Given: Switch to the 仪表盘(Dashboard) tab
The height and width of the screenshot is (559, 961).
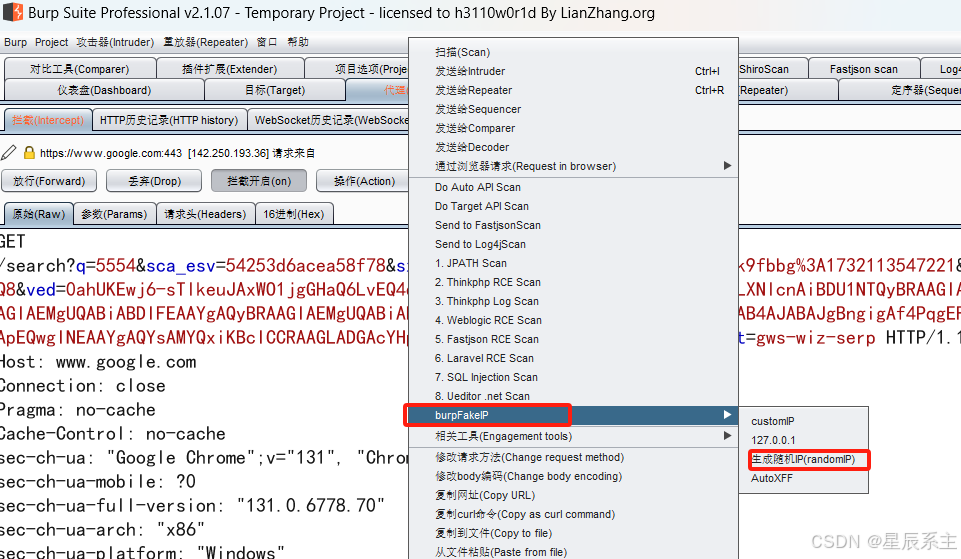Looking at the screenshot, I should point(104,90).
